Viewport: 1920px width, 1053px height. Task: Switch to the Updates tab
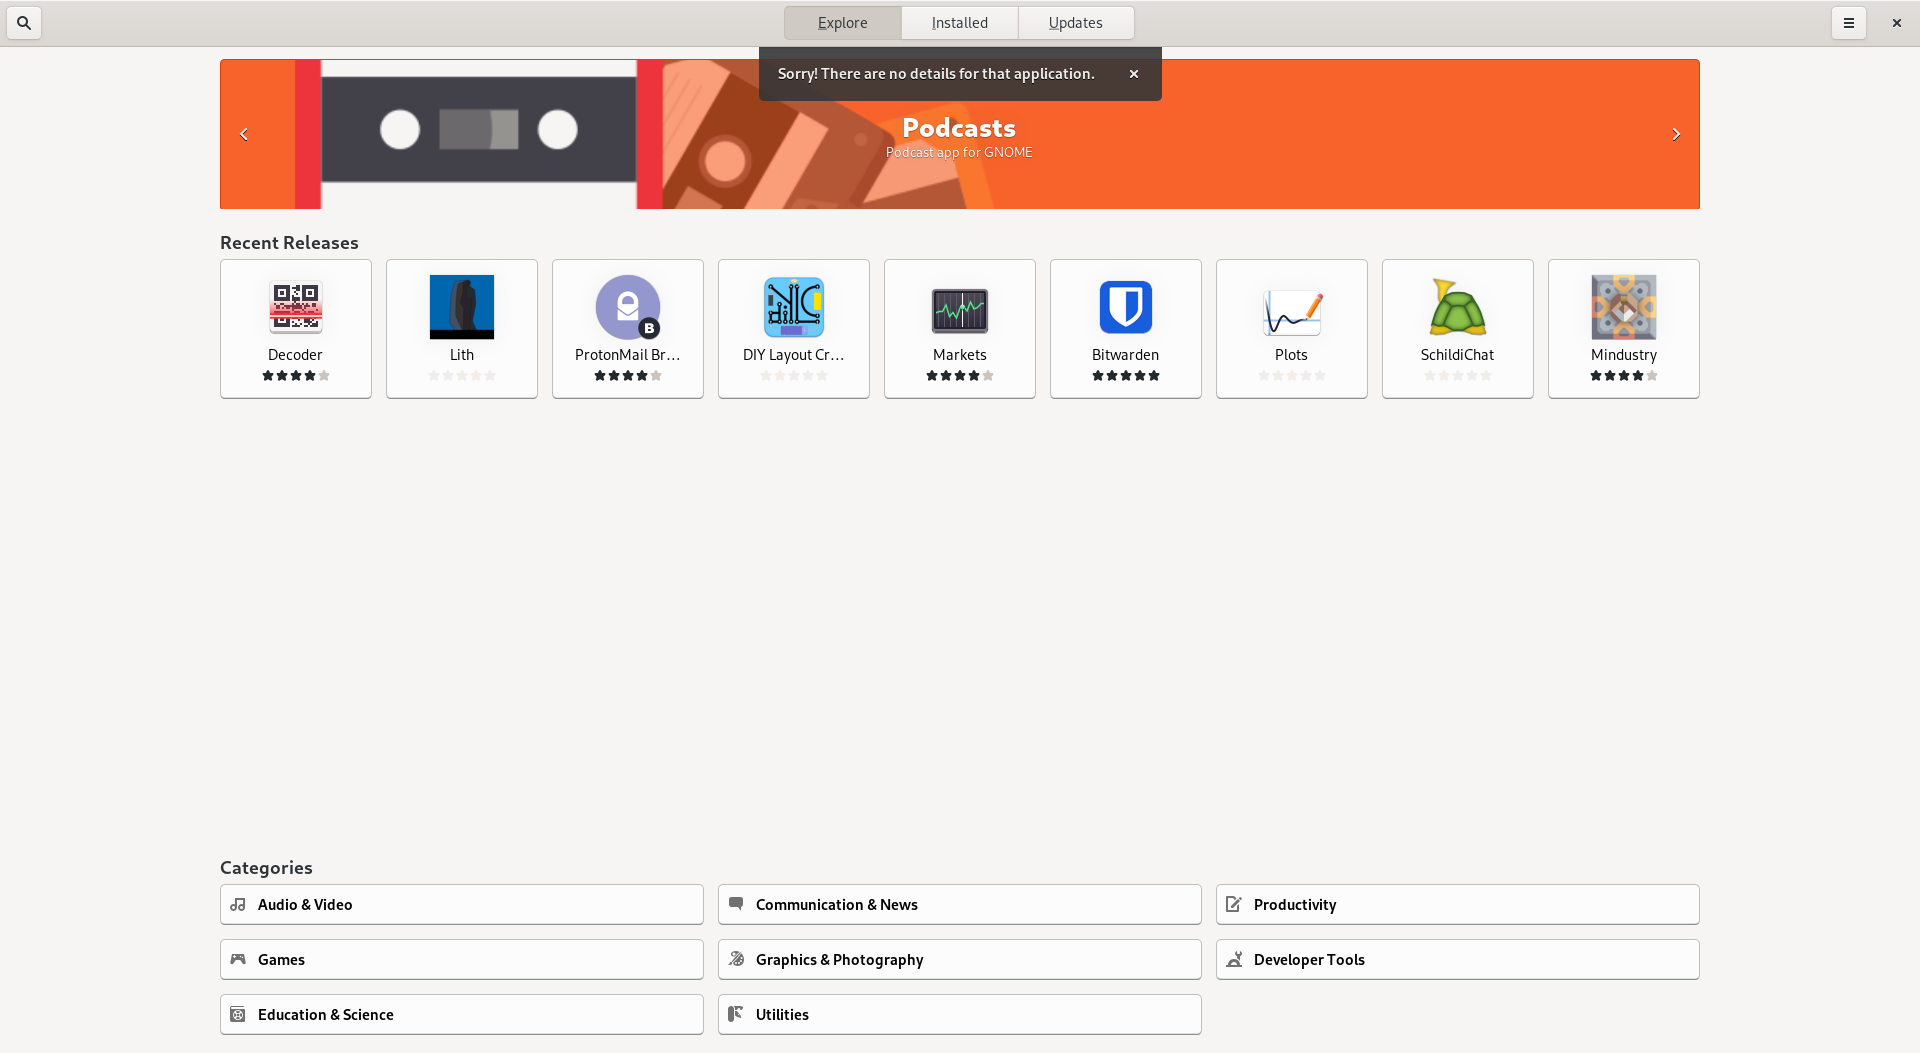(1076, 23)
